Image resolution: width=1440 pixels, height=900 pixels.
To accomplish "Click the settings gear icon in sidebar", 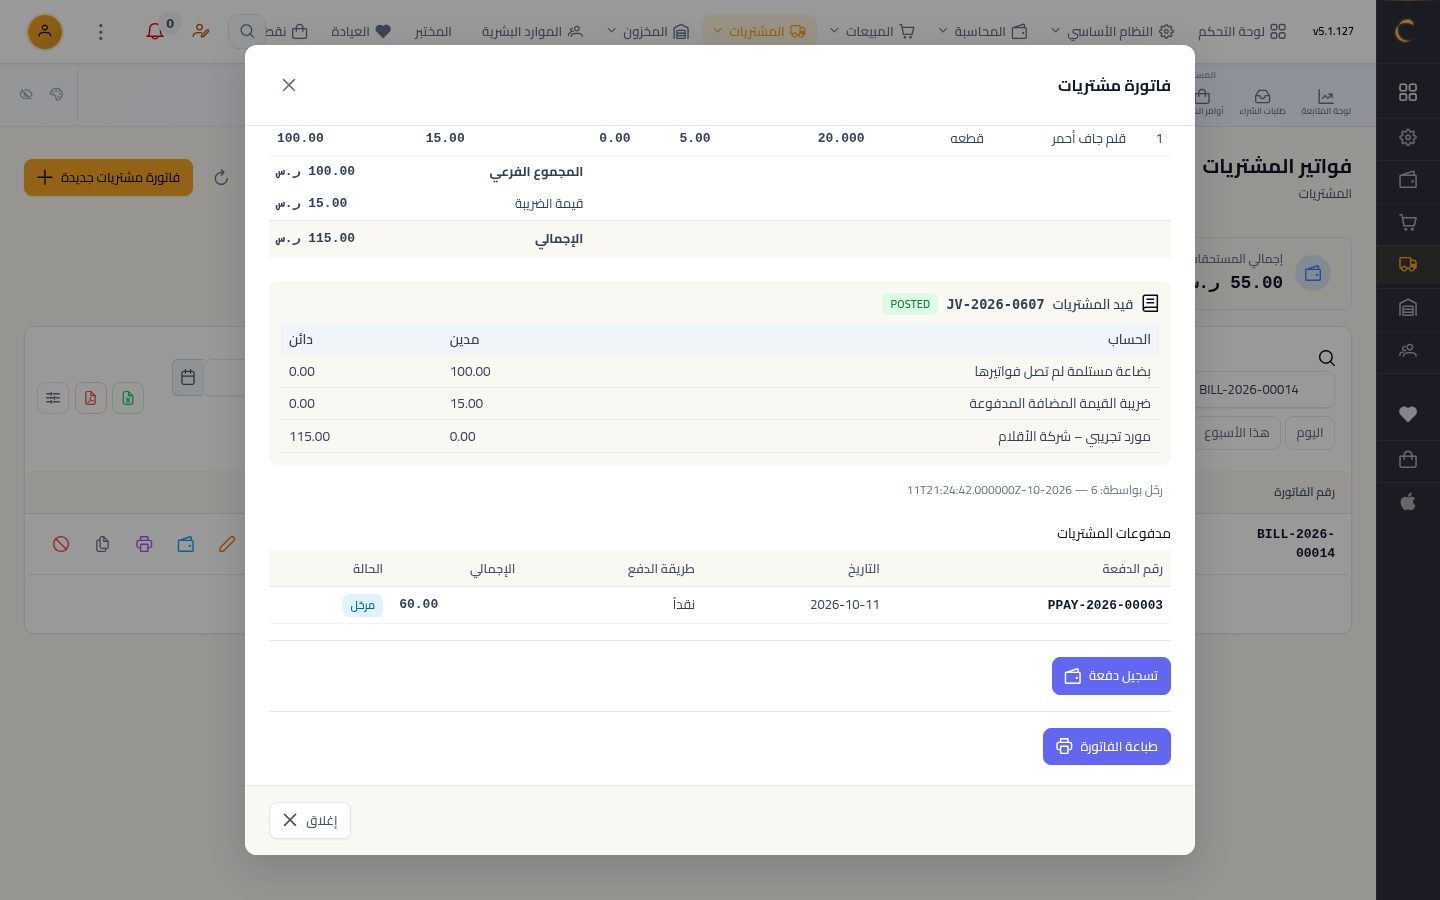I will [x=1408, y=137].
